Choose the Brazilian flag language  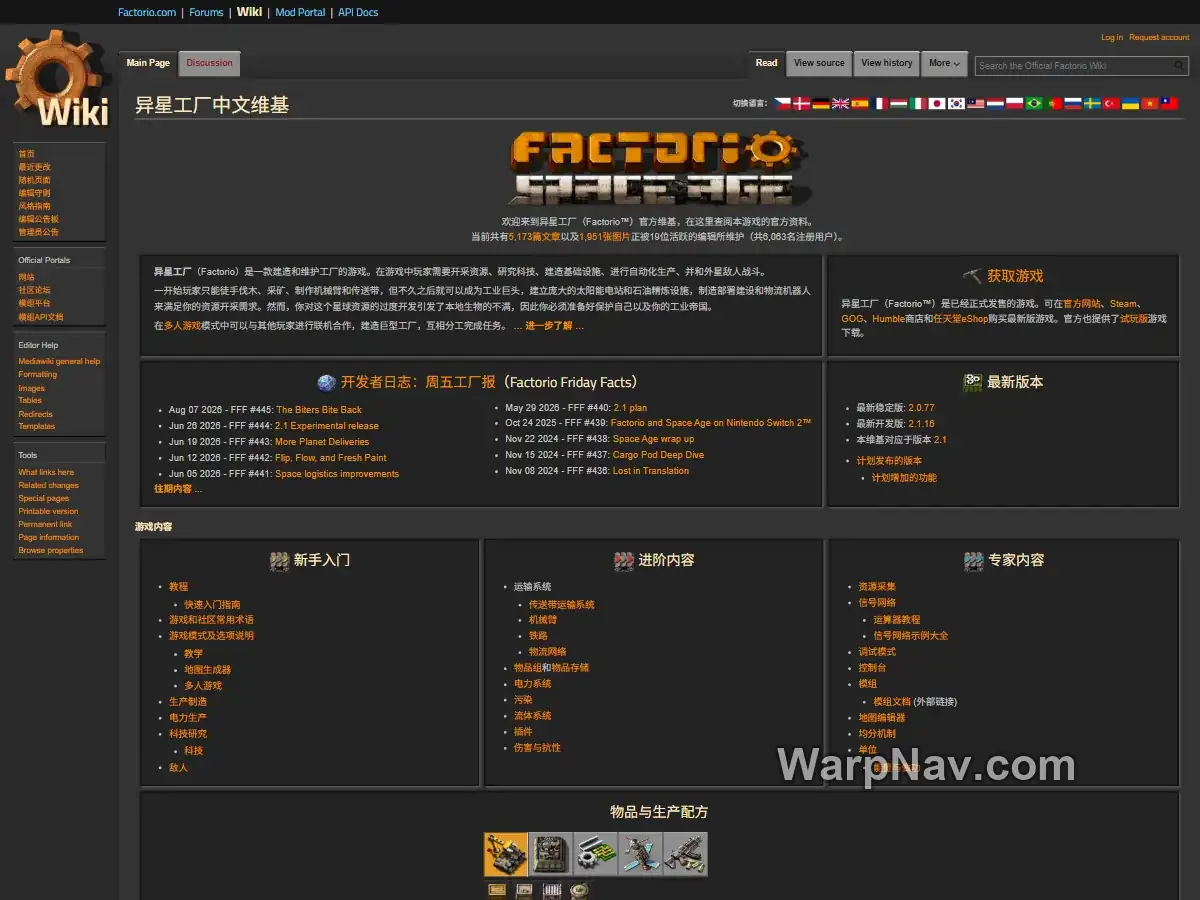[1034, 103]
